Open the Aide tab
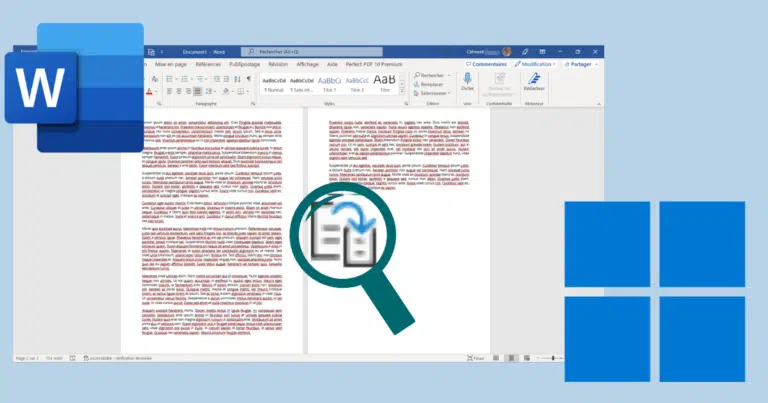This screenshot has height=403, width=768. point(332,64)
